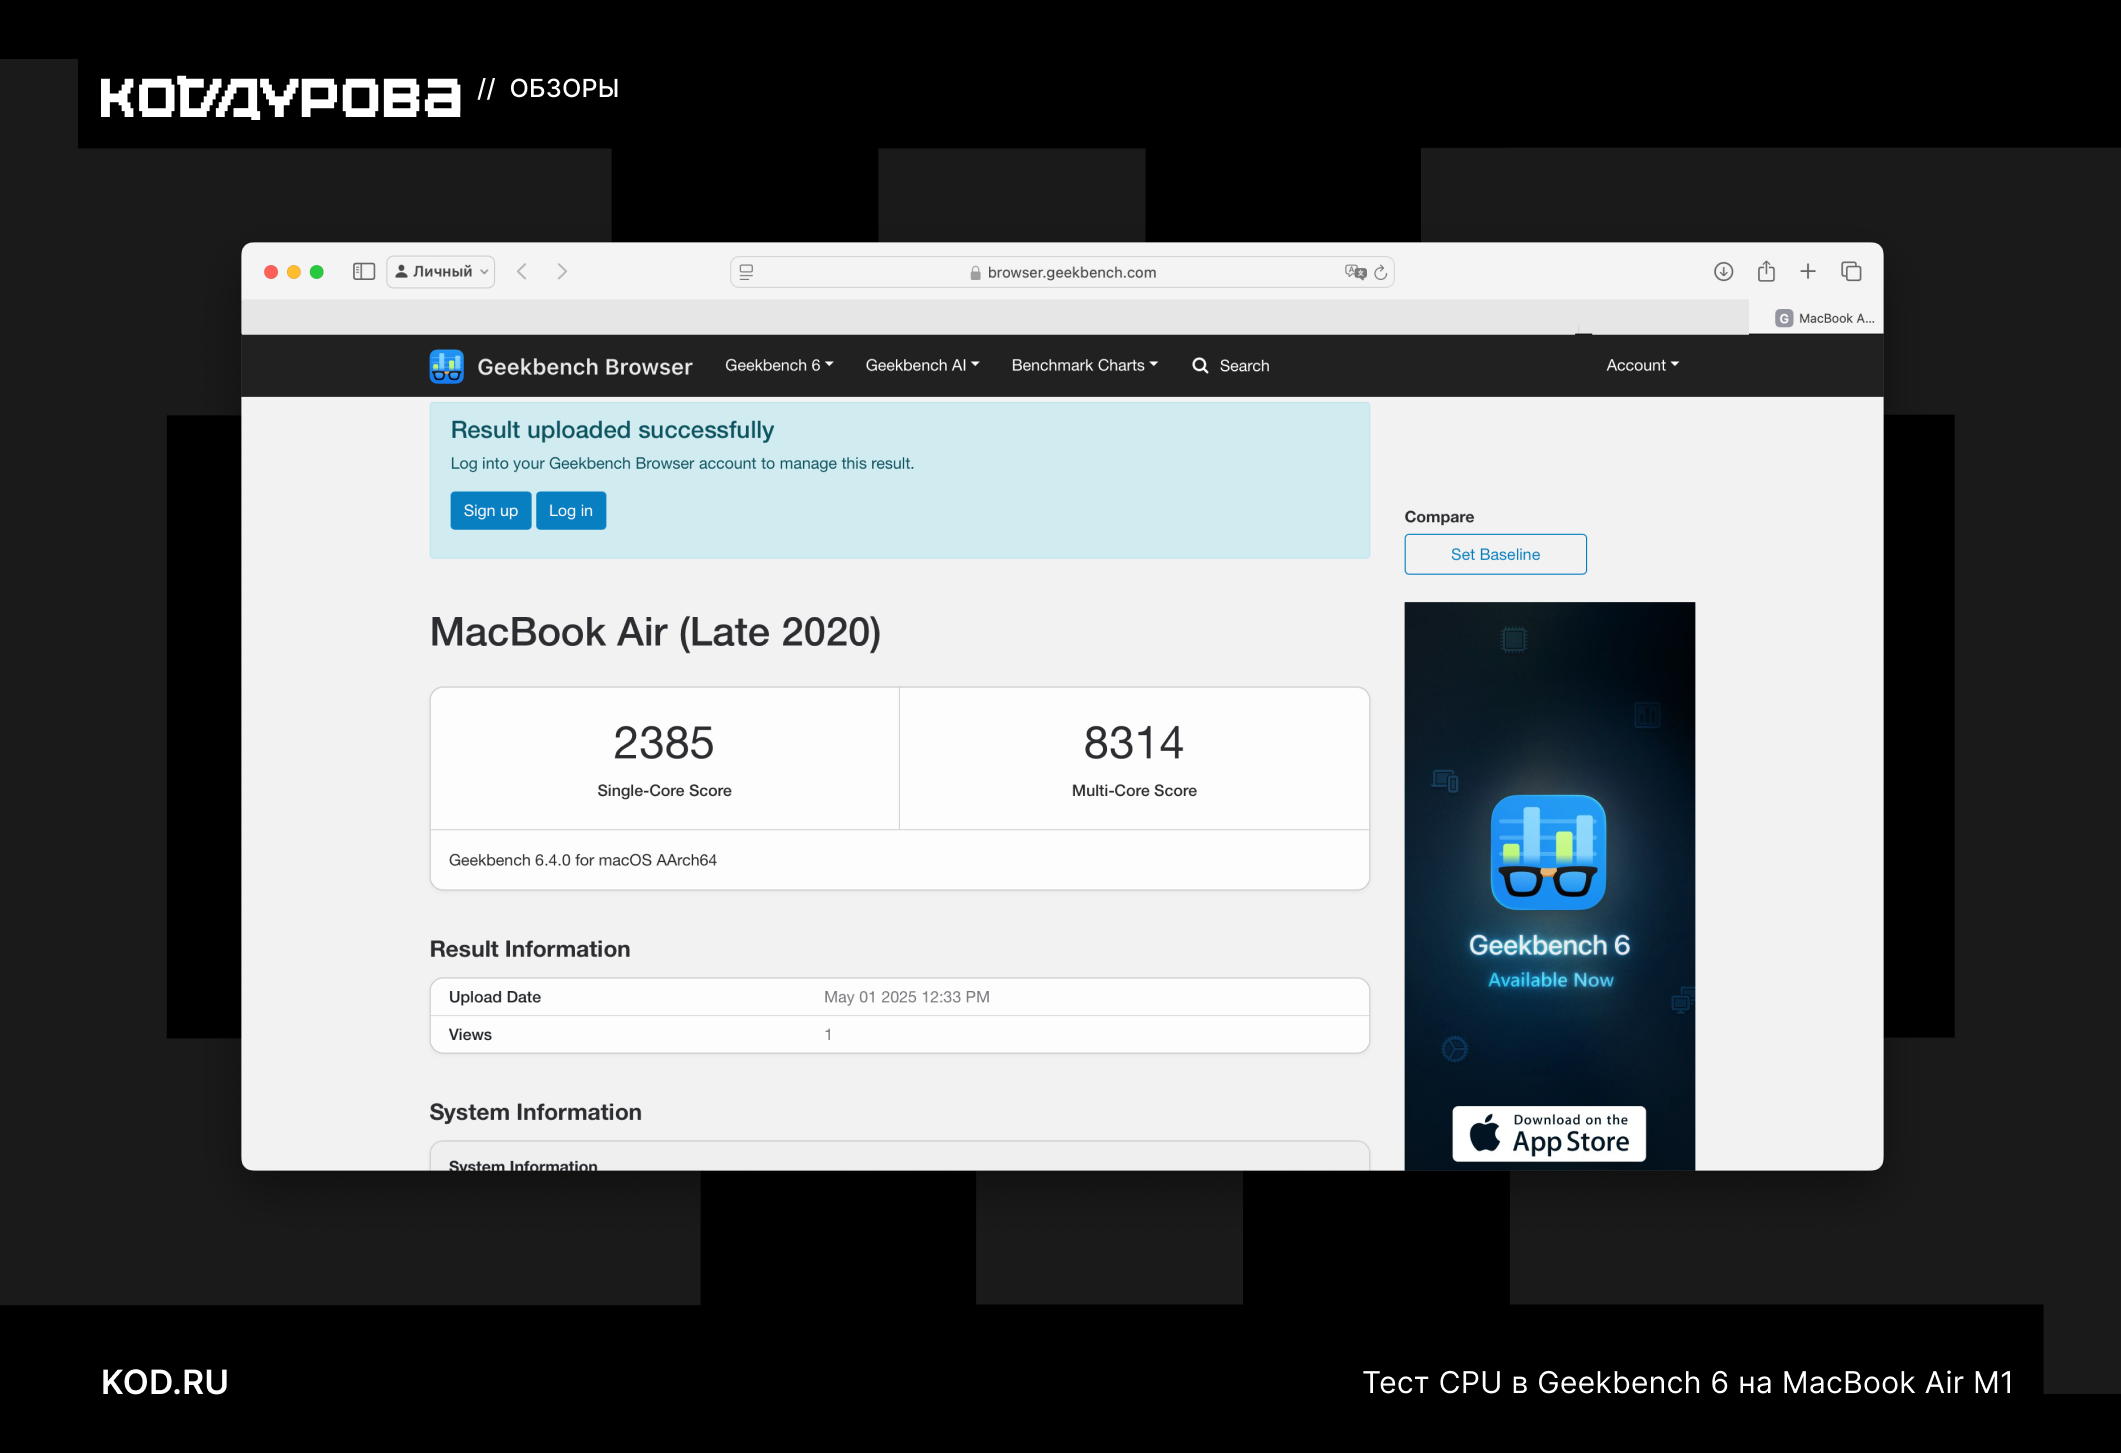Click the Geekbench 6.4.0 for macOS AArch64 text
Viewport: 2121px width, 1453px height.
click(x=583, y=860)
